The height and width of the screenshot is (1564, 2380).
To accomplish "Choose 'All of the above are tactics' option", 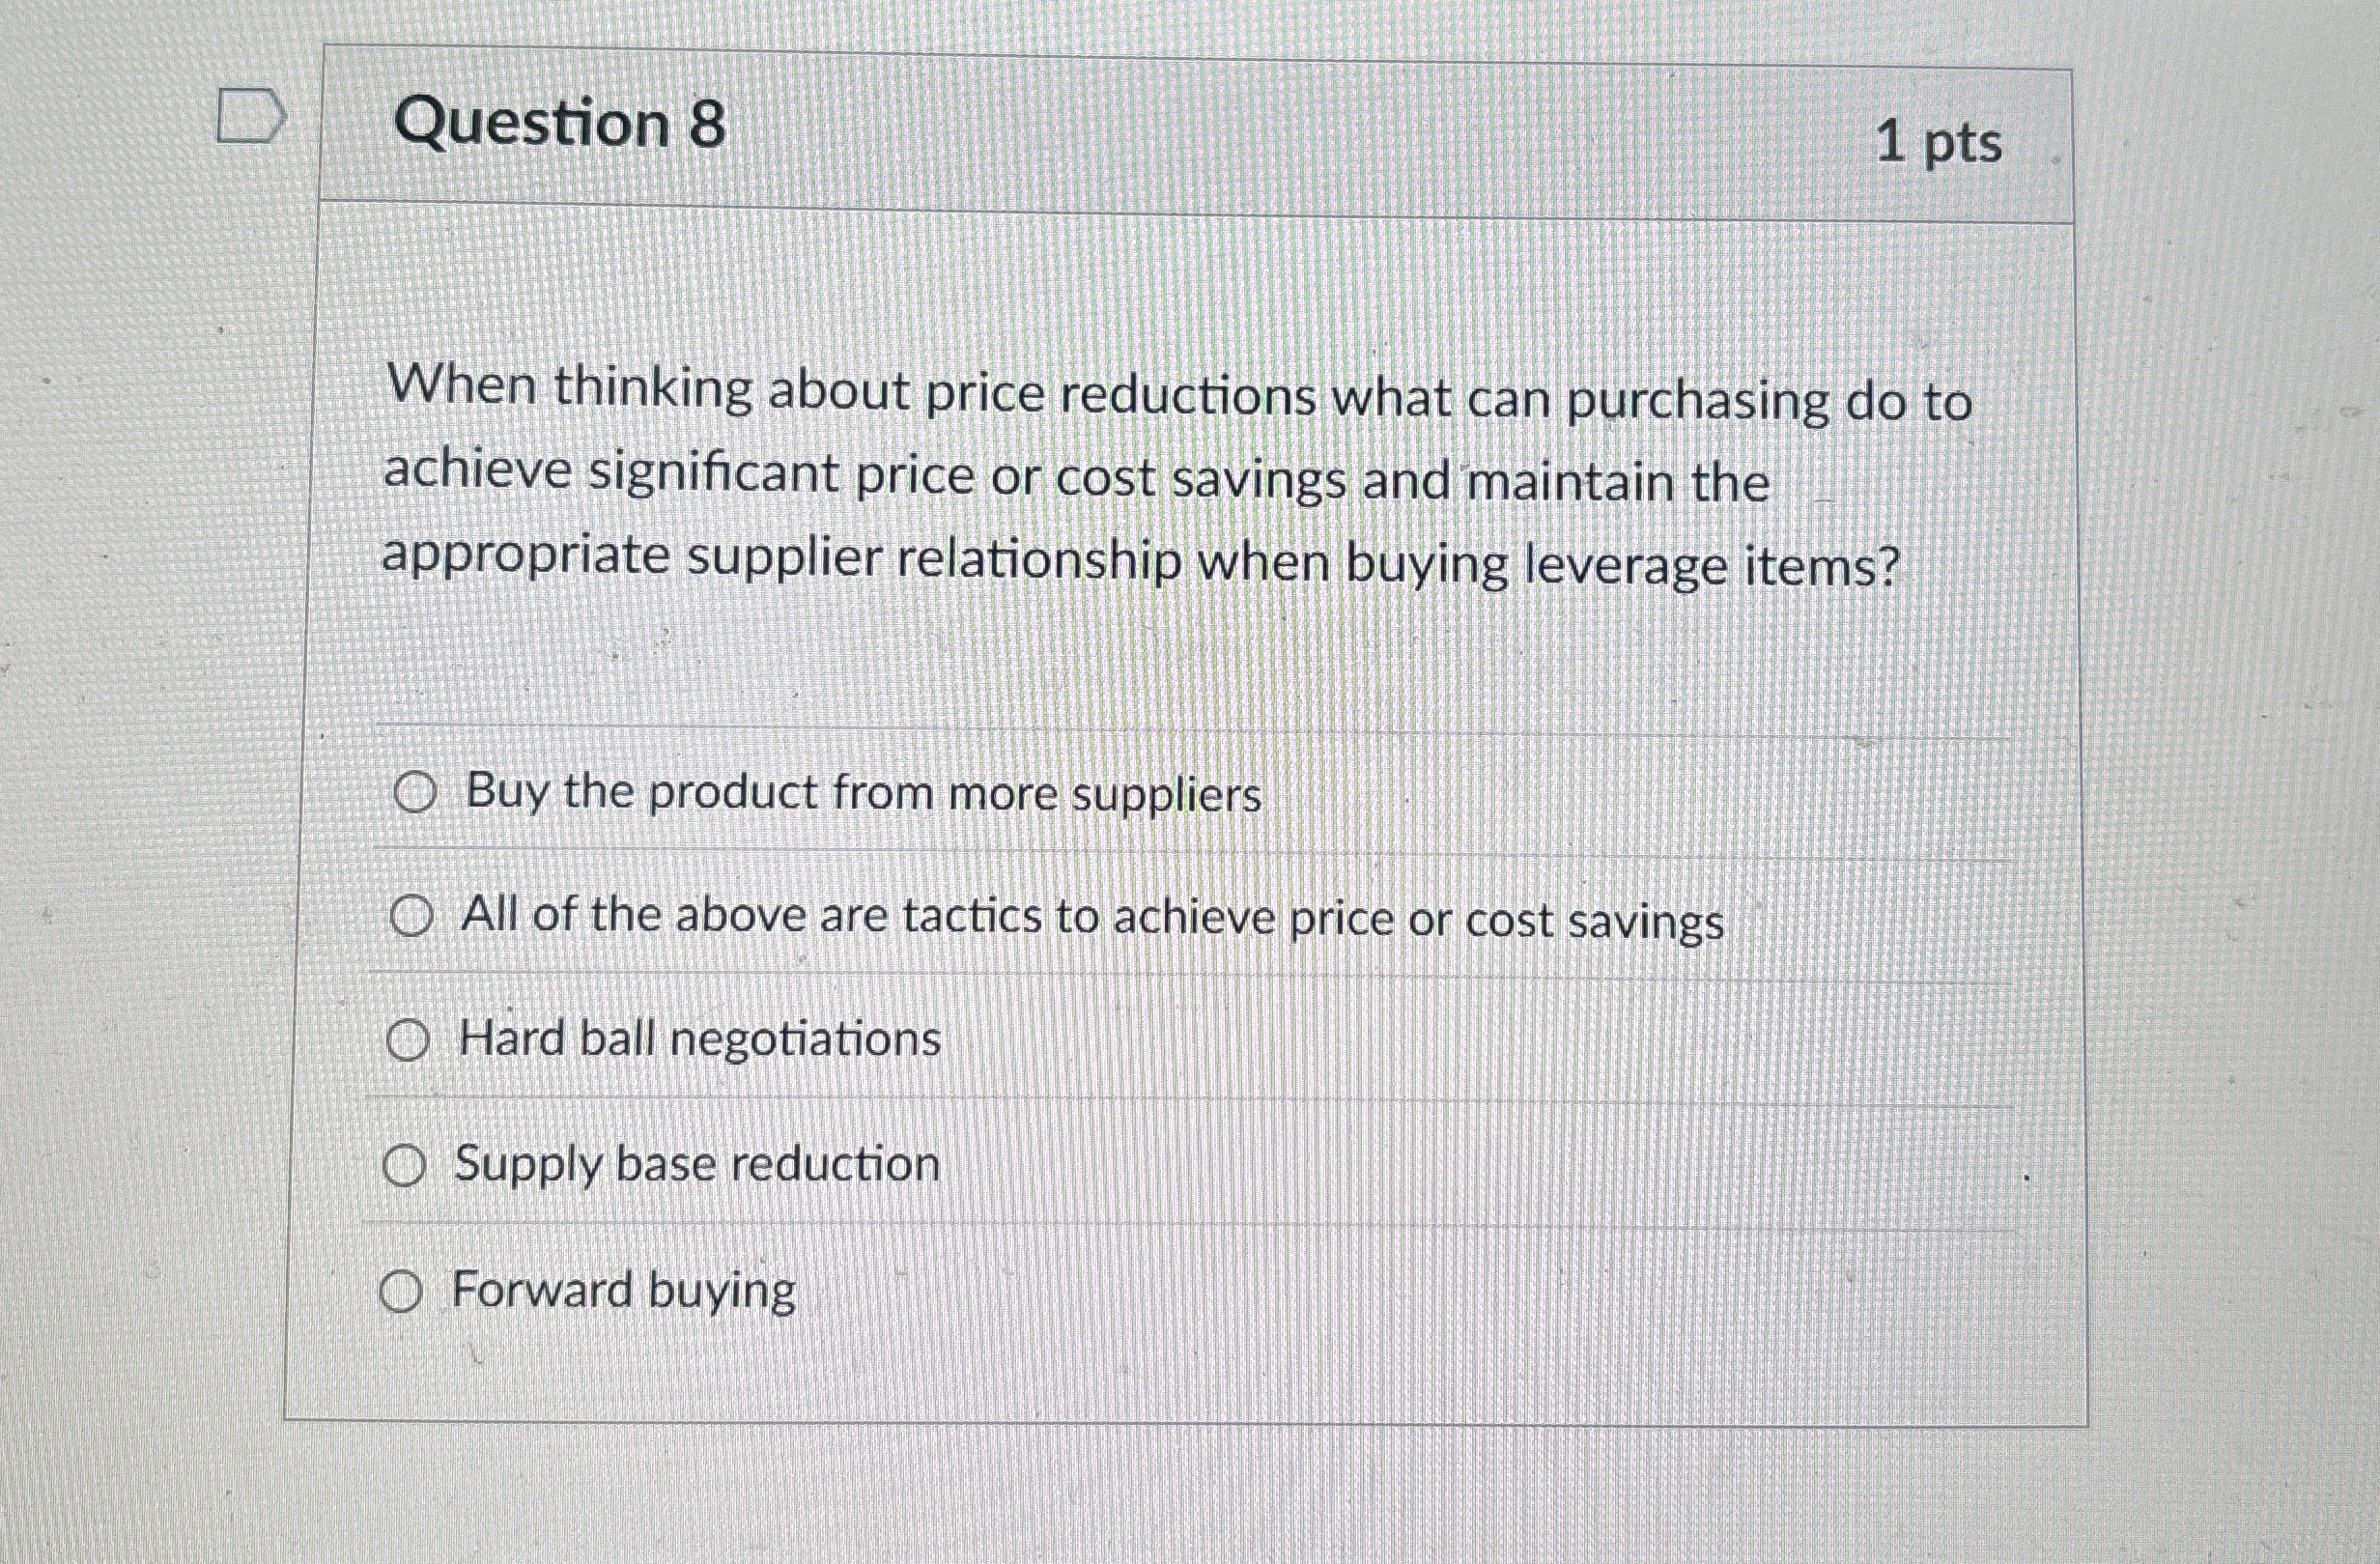I will coord(413,917).
